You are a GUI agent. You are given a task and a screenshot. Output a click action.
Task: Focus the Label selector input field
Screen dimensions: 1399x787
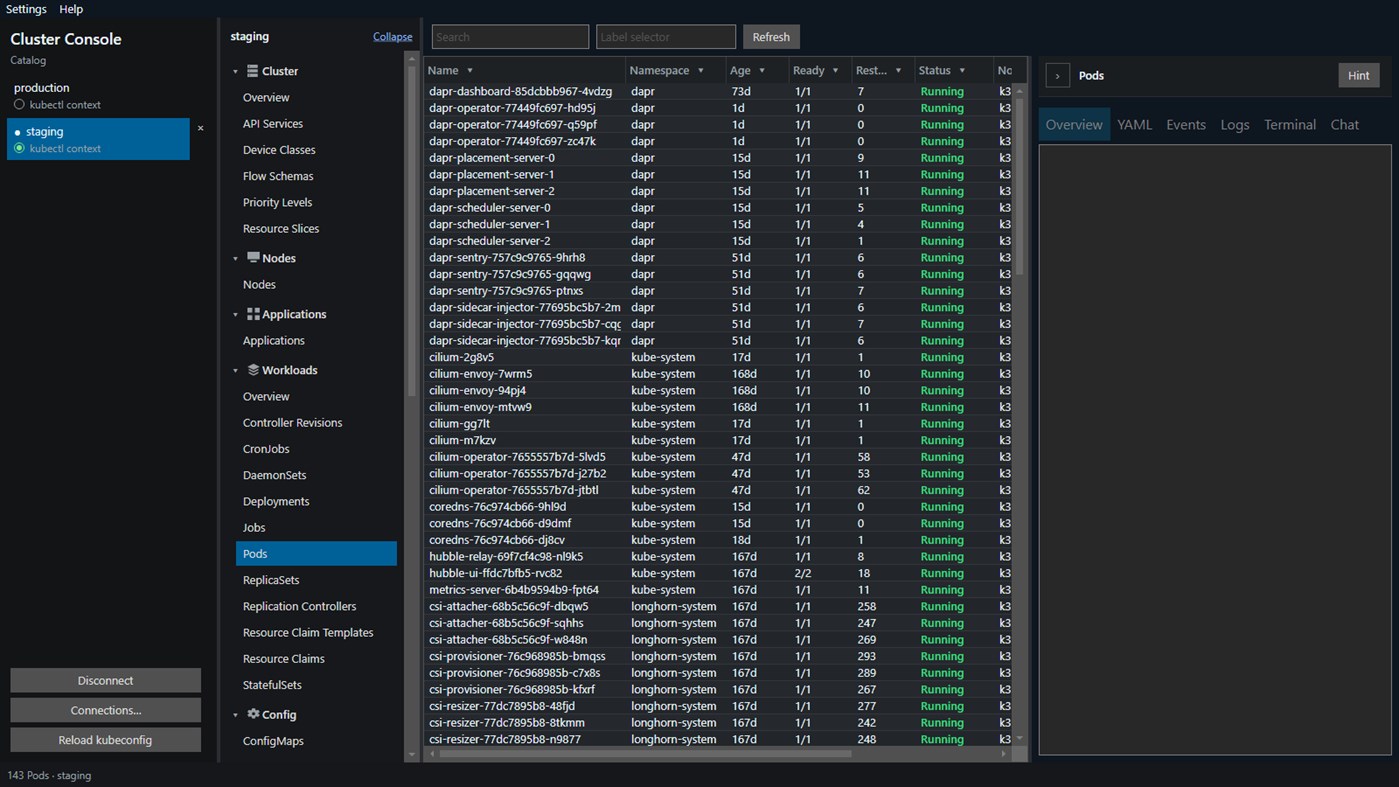click(x=666, y=37)
